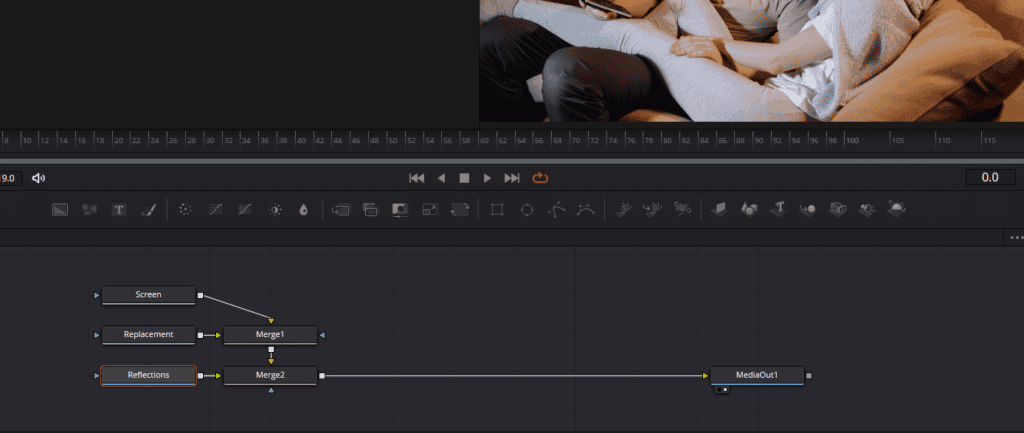Add a Fast Noise node from the toolbar
The image size is (1024, 433).
(x=89, y=210)
